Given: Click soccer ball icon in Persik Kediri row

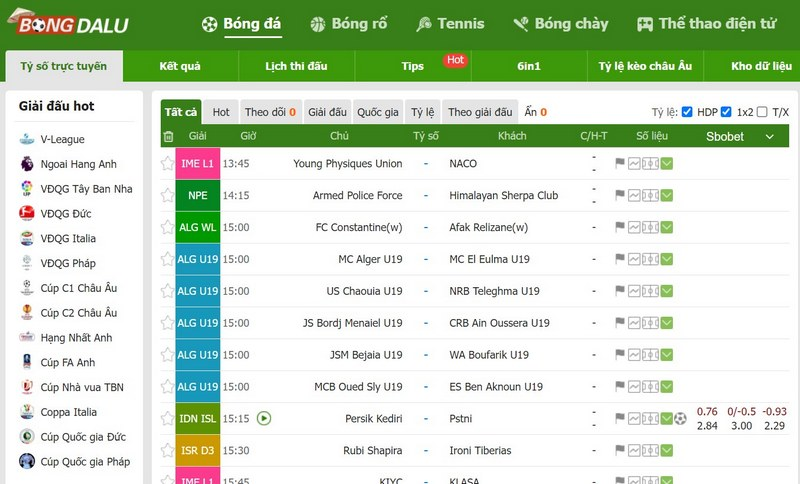Looking at the screenshot, I should tap(680, 419).
